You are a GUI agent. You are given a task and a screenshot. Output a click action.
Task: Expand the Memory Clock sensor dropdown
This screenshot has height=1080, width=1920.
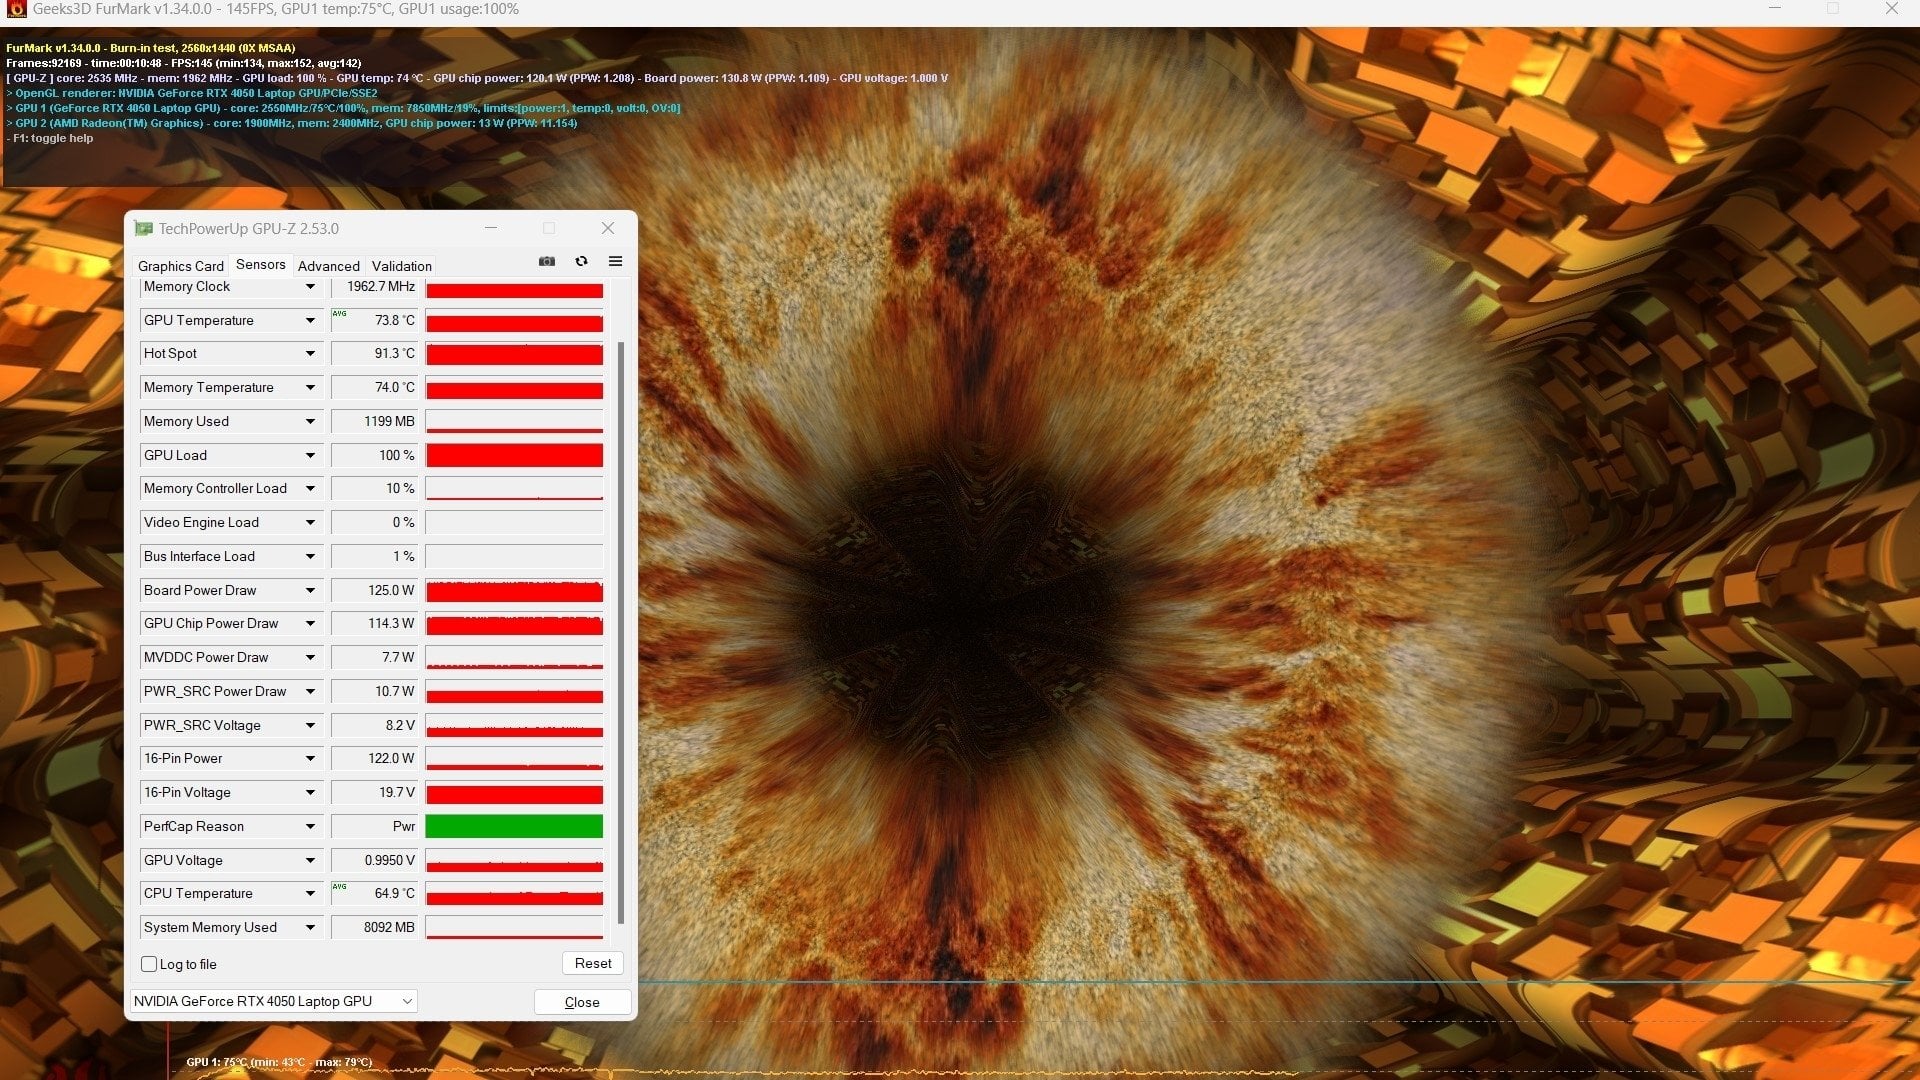coord(310,287)
